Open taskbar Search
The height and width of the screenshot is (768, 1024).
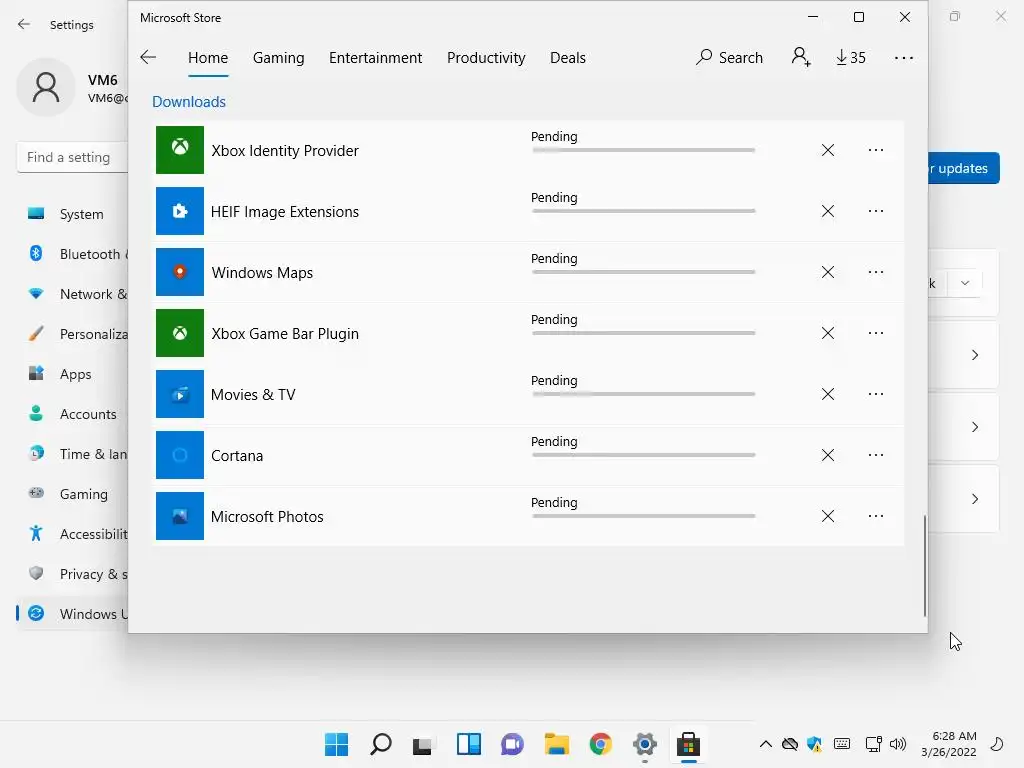tap(381, 744)
